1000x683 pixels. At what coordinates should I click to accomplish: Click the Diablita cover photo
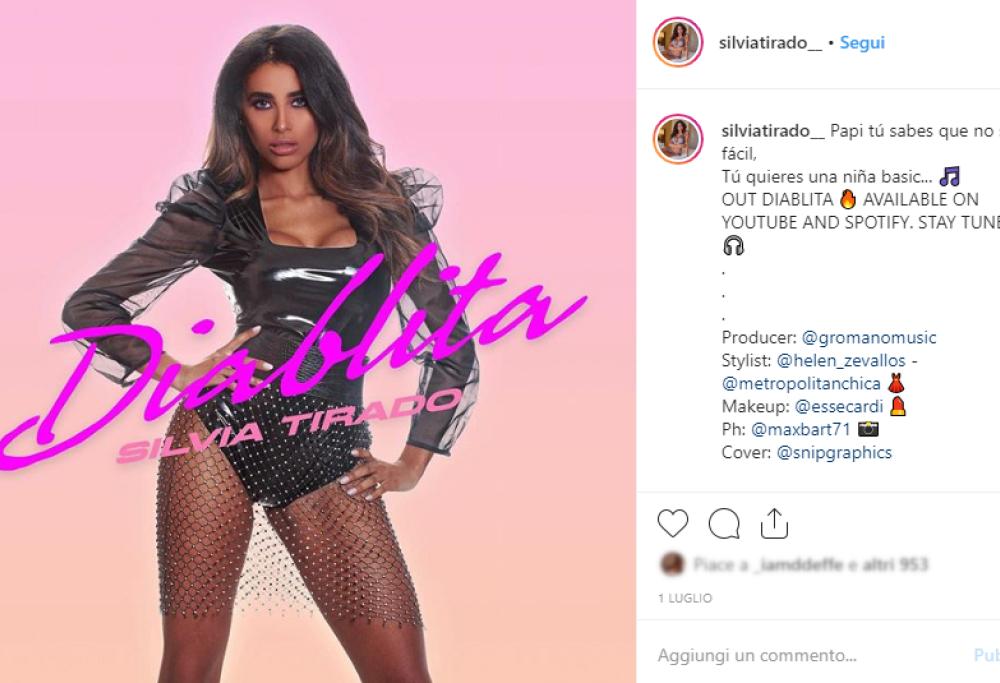pyautogui.click(x=318, y=341)
